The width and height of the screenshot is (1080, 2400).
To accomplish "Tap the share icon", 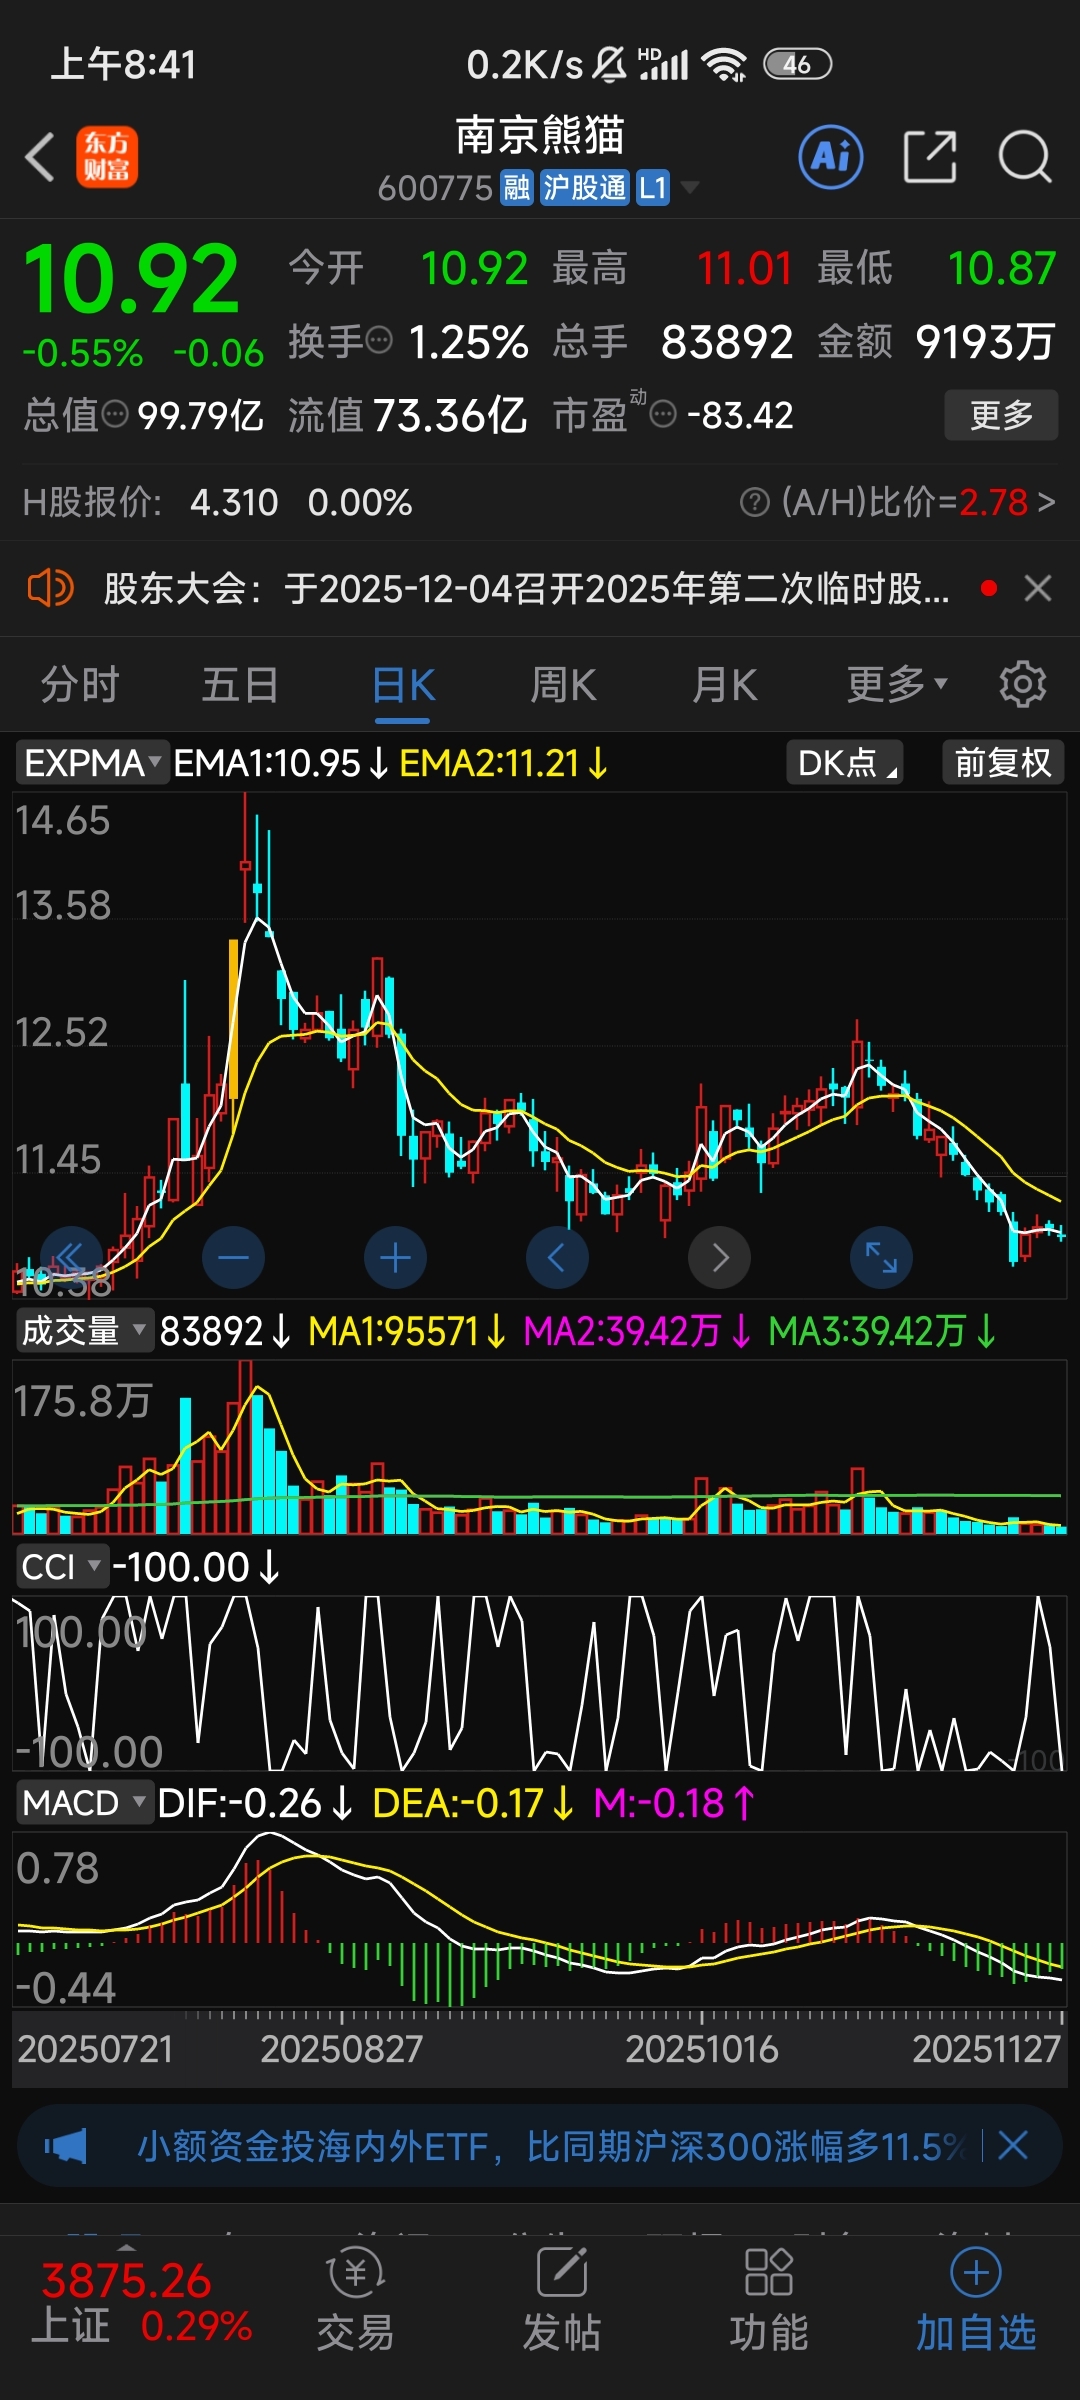I will click(930, 157).
